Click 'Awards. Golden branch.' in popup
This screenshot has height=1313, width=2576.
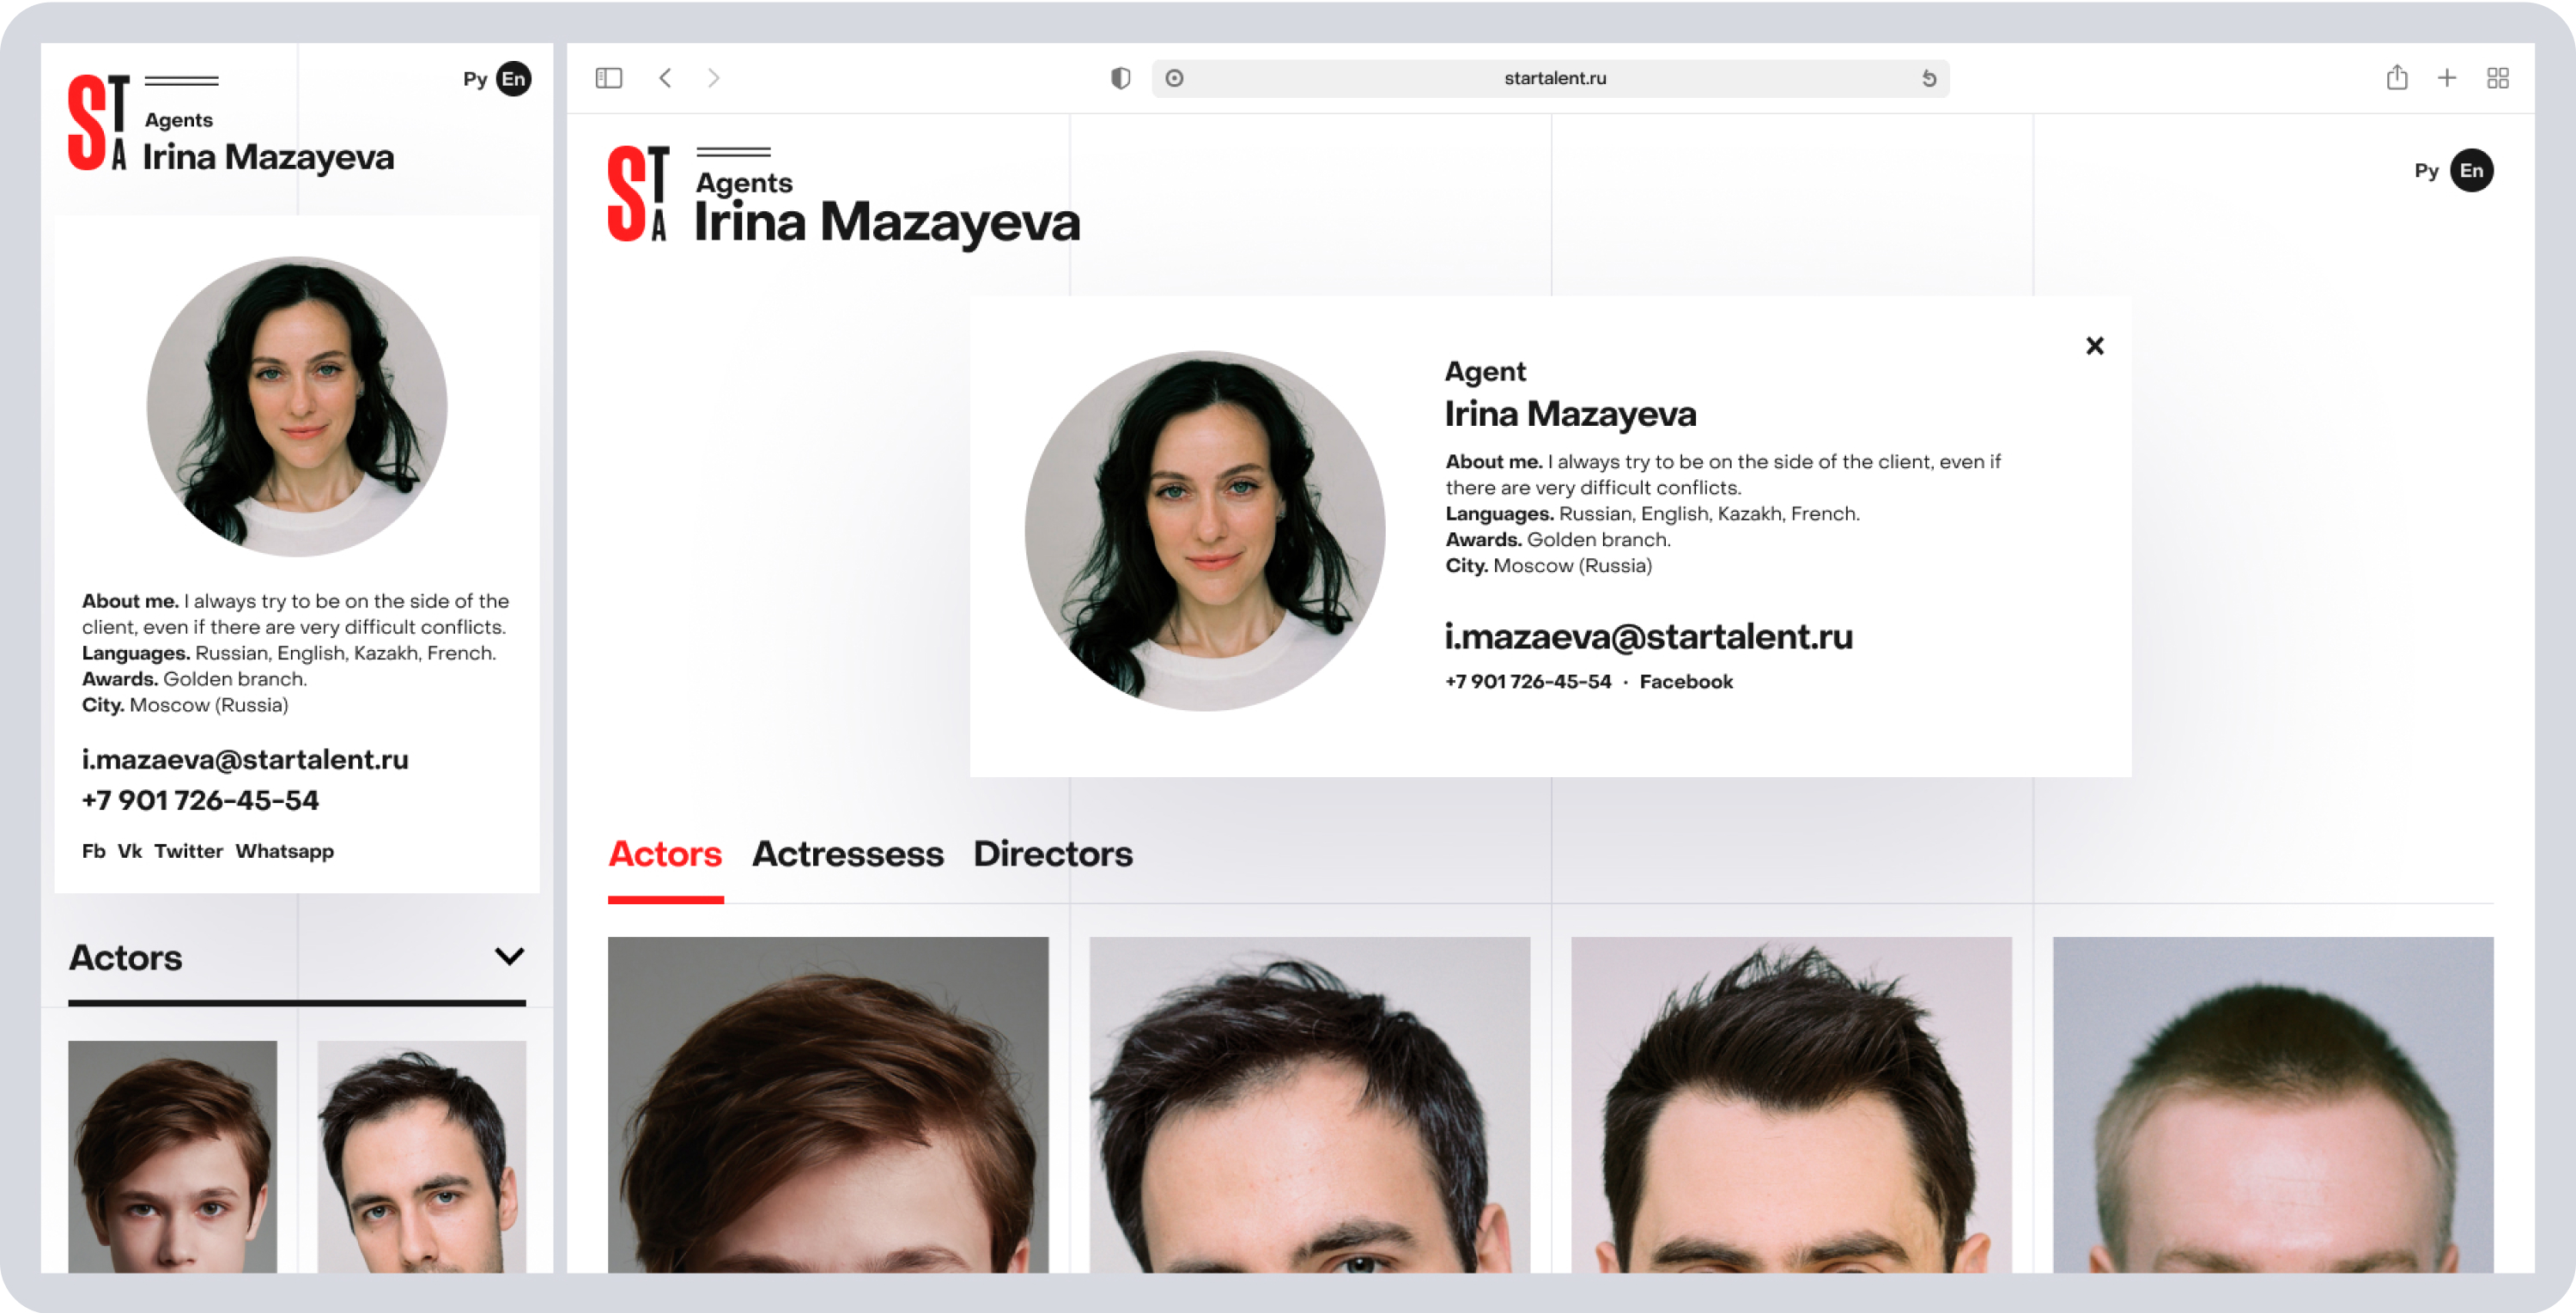tap(1557, 540)
